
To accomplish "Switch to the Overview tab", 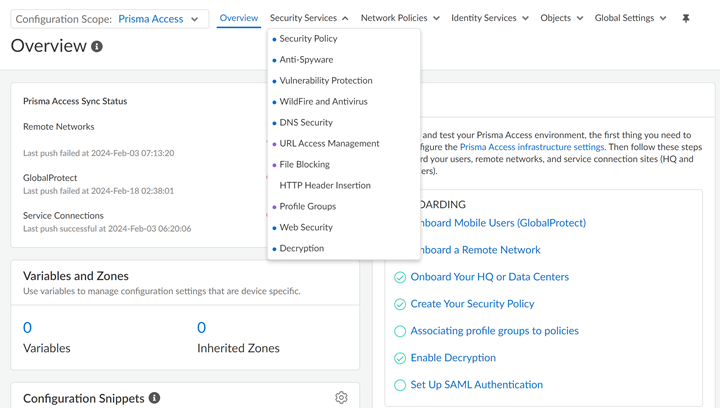I will 239,18.
